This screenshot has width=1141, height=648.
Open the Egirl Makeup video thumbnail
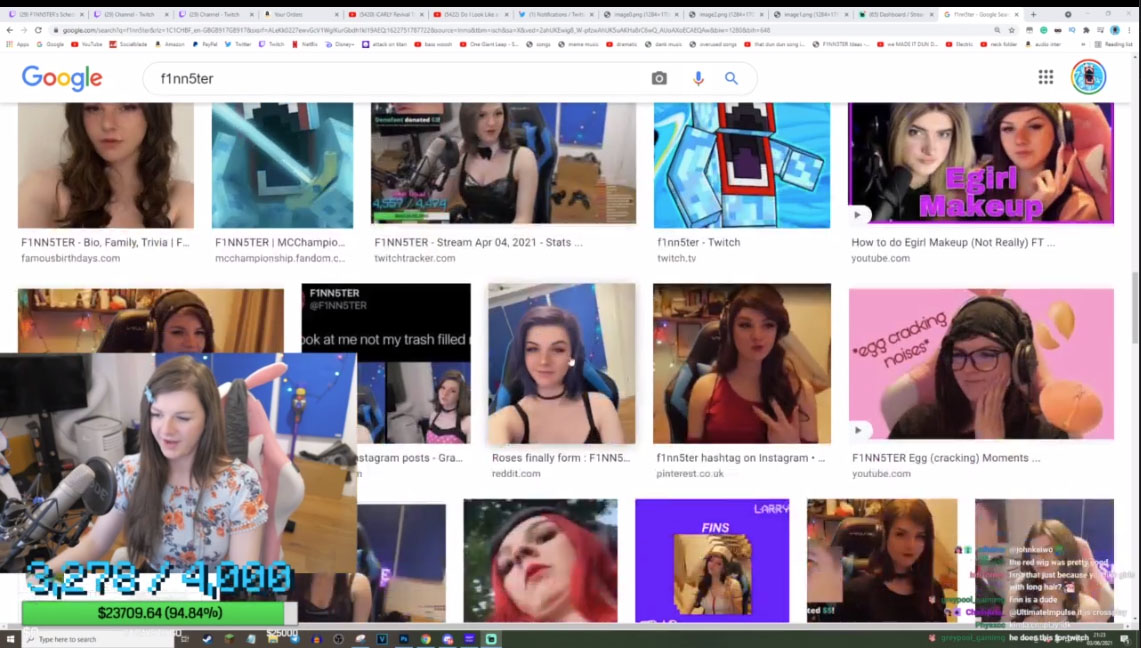point(981,163)
